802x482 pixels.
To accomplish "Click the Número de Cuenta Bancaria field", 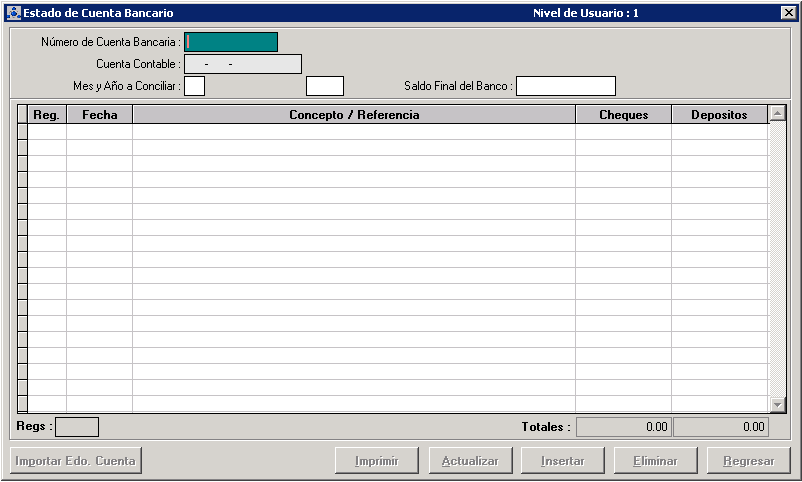I will pos(231,42).
